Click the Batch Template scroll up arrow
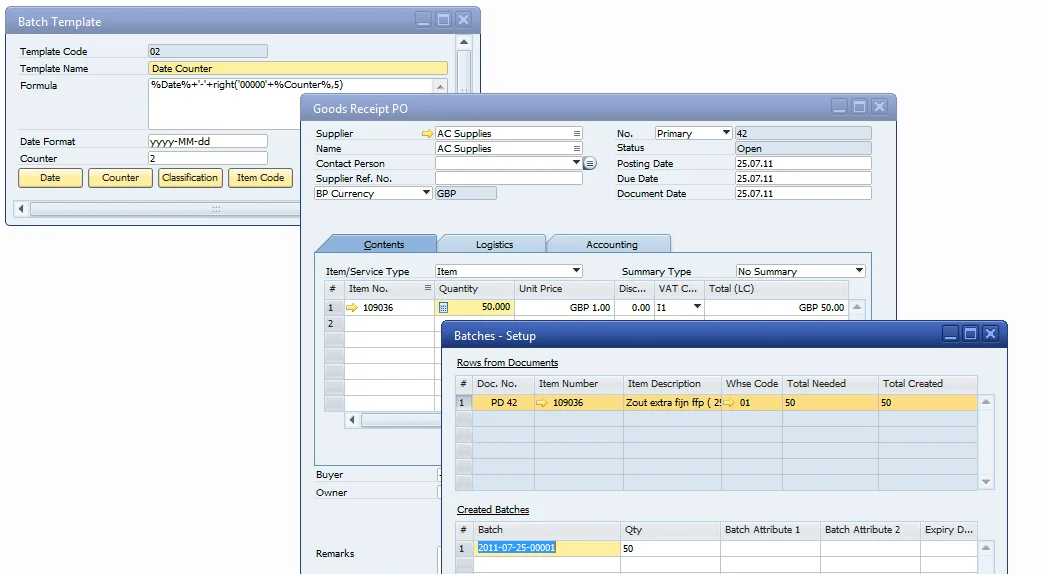 [x=463, y=42]
